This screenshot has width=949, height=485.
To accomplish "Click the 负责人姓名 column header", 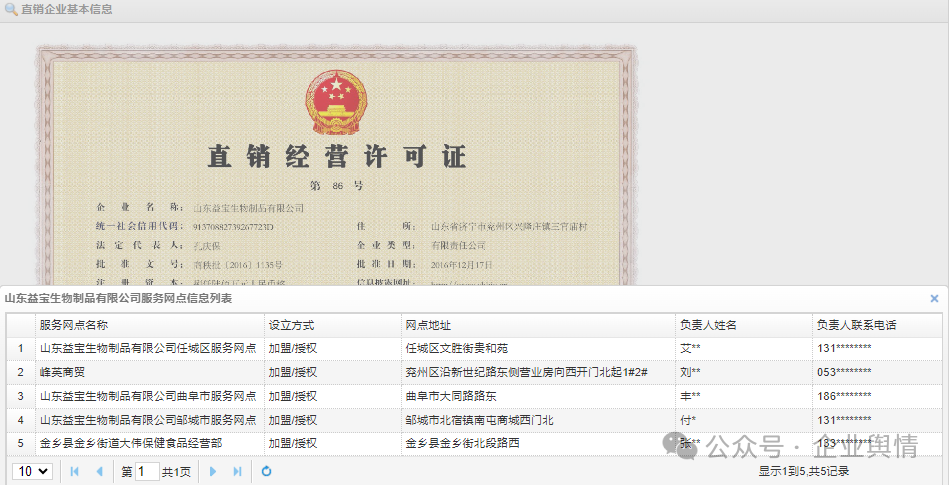I will coord(743,325).
